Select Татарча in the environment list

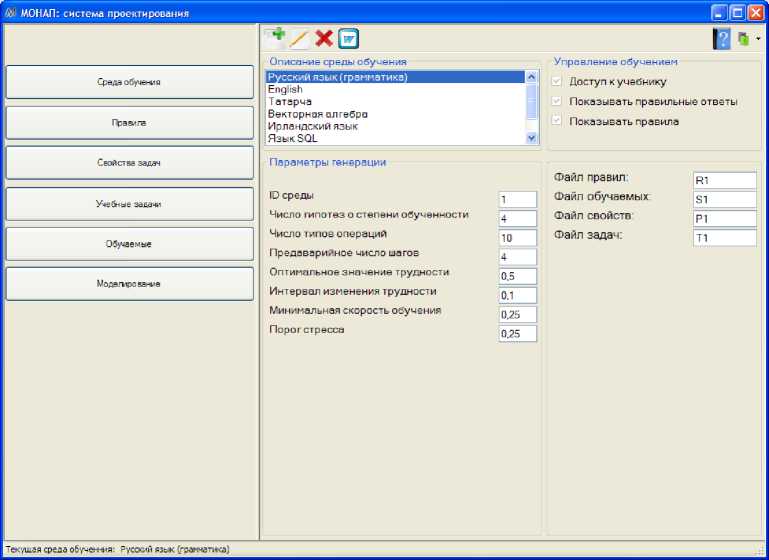pos(395,102)
